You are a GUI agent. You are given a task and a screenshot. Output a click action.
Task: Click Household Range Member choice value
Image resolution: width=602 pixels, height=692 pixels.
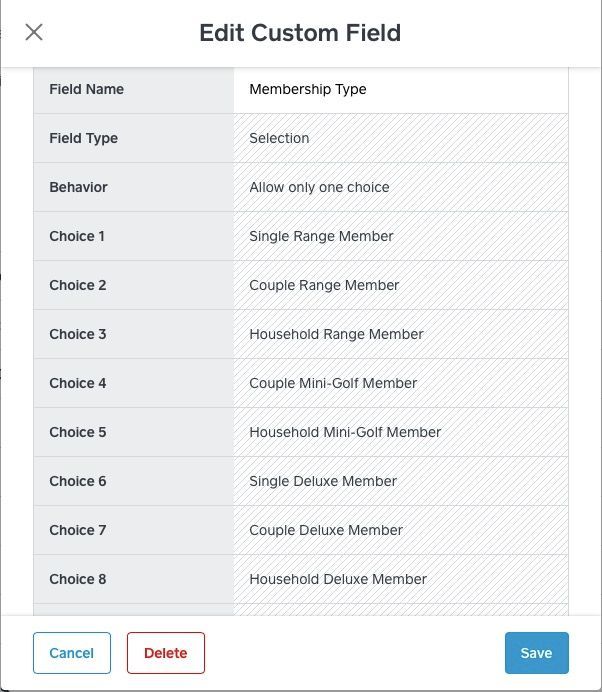(x=400, y=334)
